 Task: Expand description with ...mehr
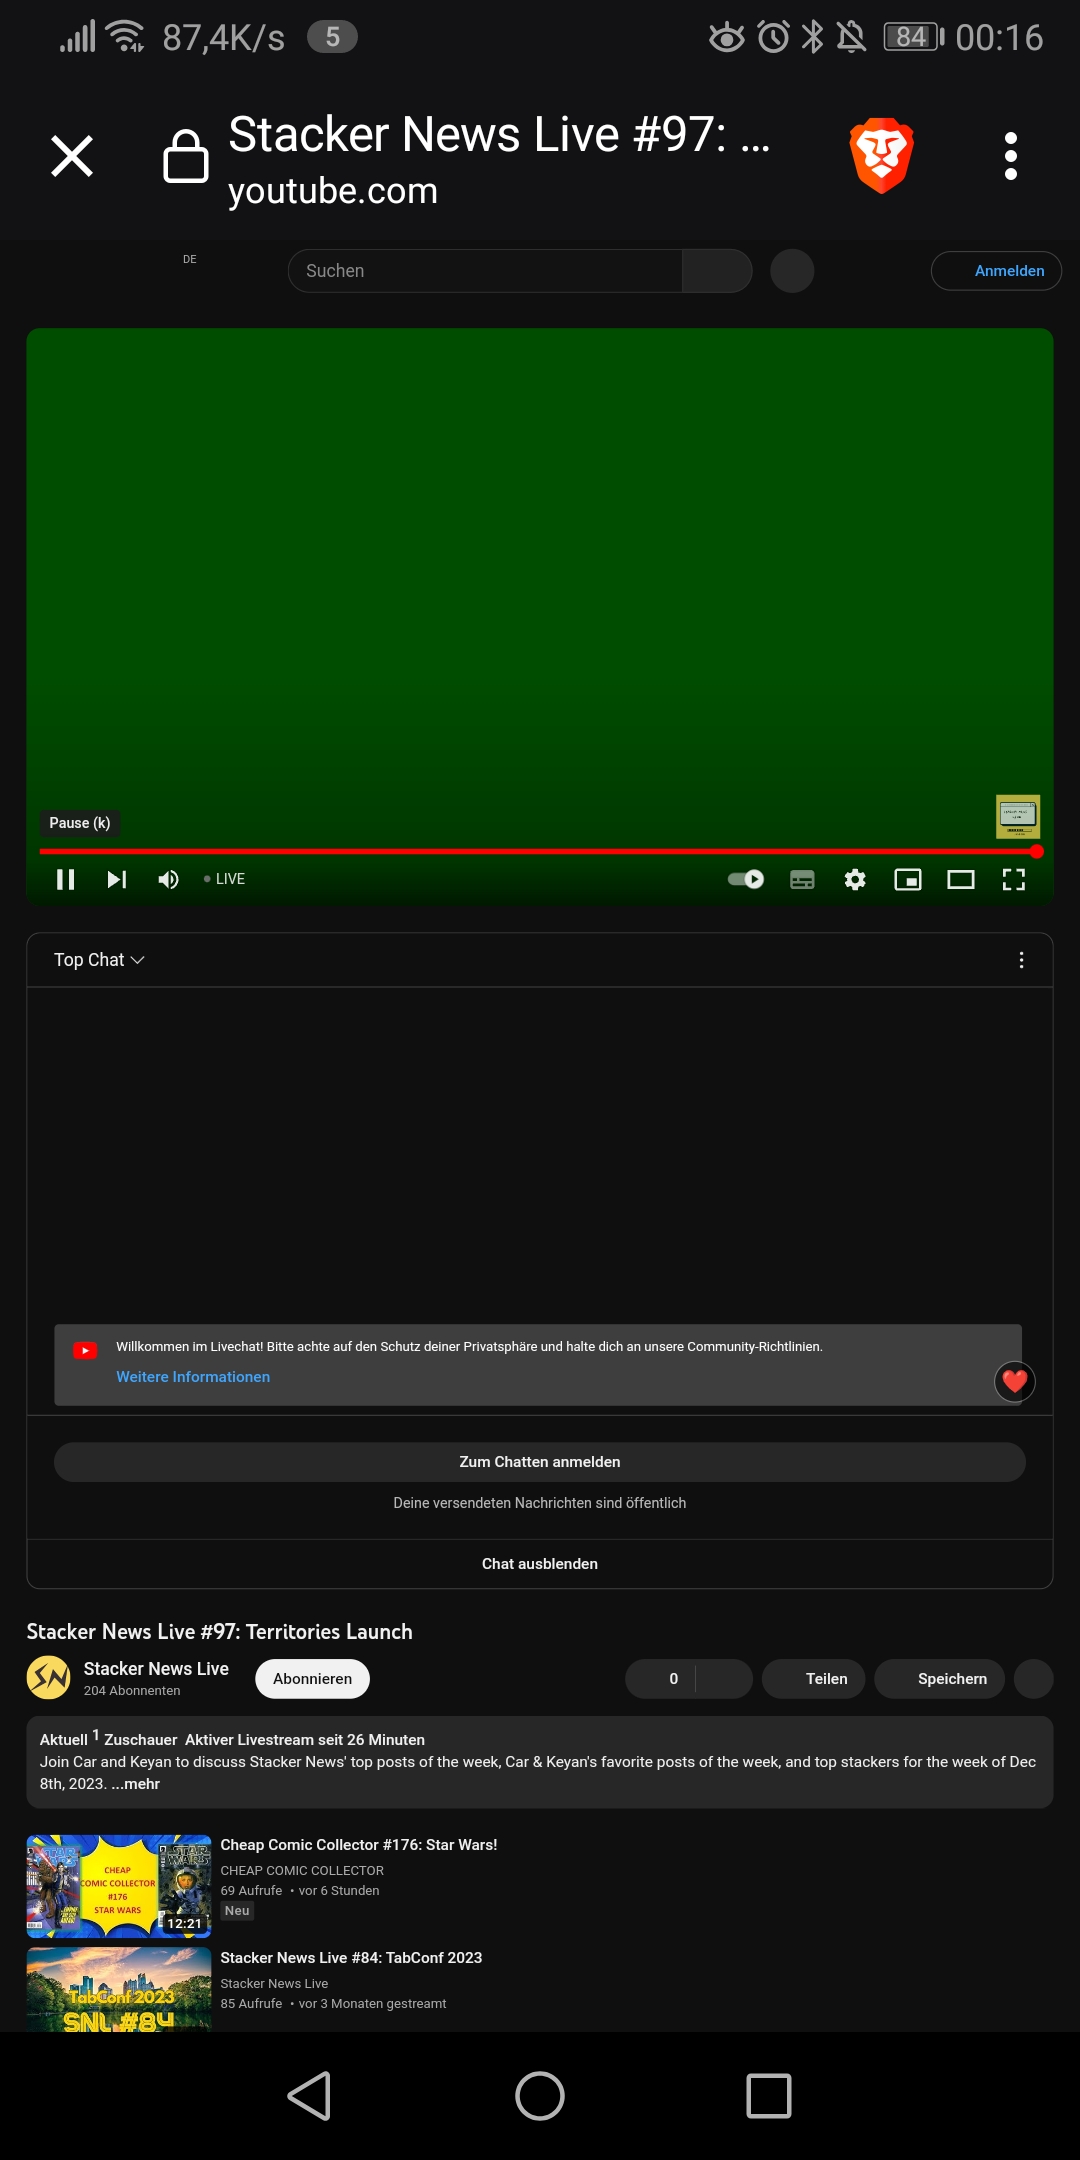[x=136, y=1784]
